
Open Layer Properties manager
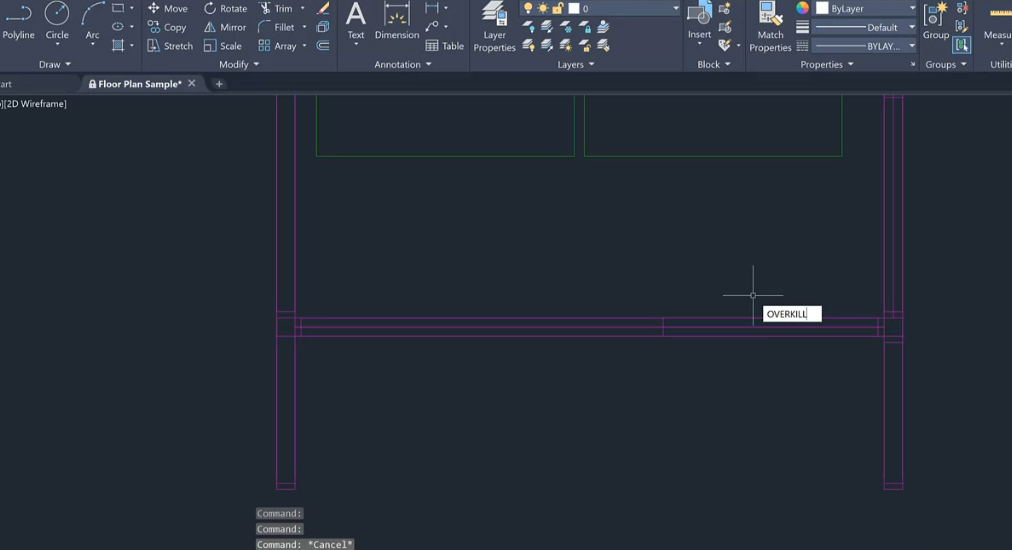coord(494,27)
